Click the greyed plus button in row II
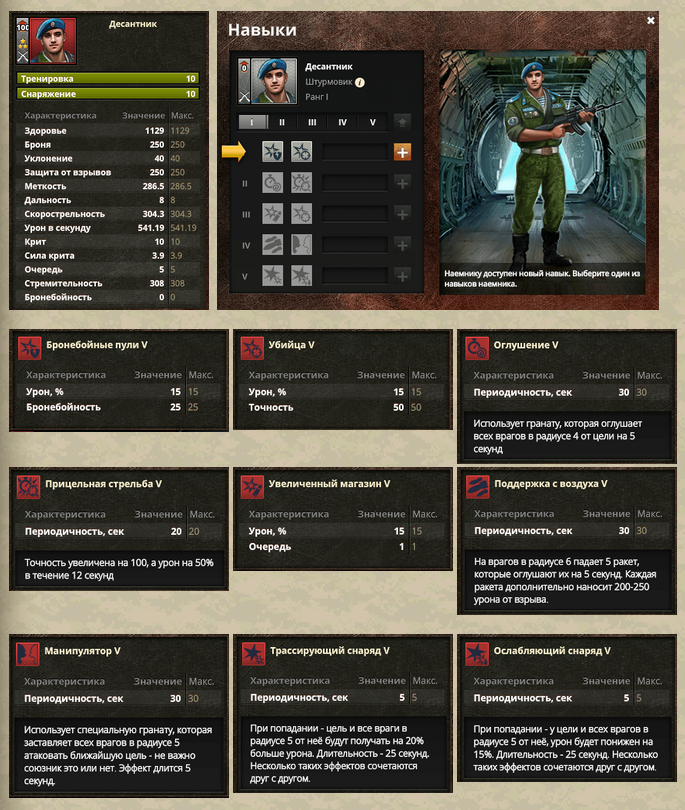The height and width of the screenshot is (810, 685). tap(402, 183)
